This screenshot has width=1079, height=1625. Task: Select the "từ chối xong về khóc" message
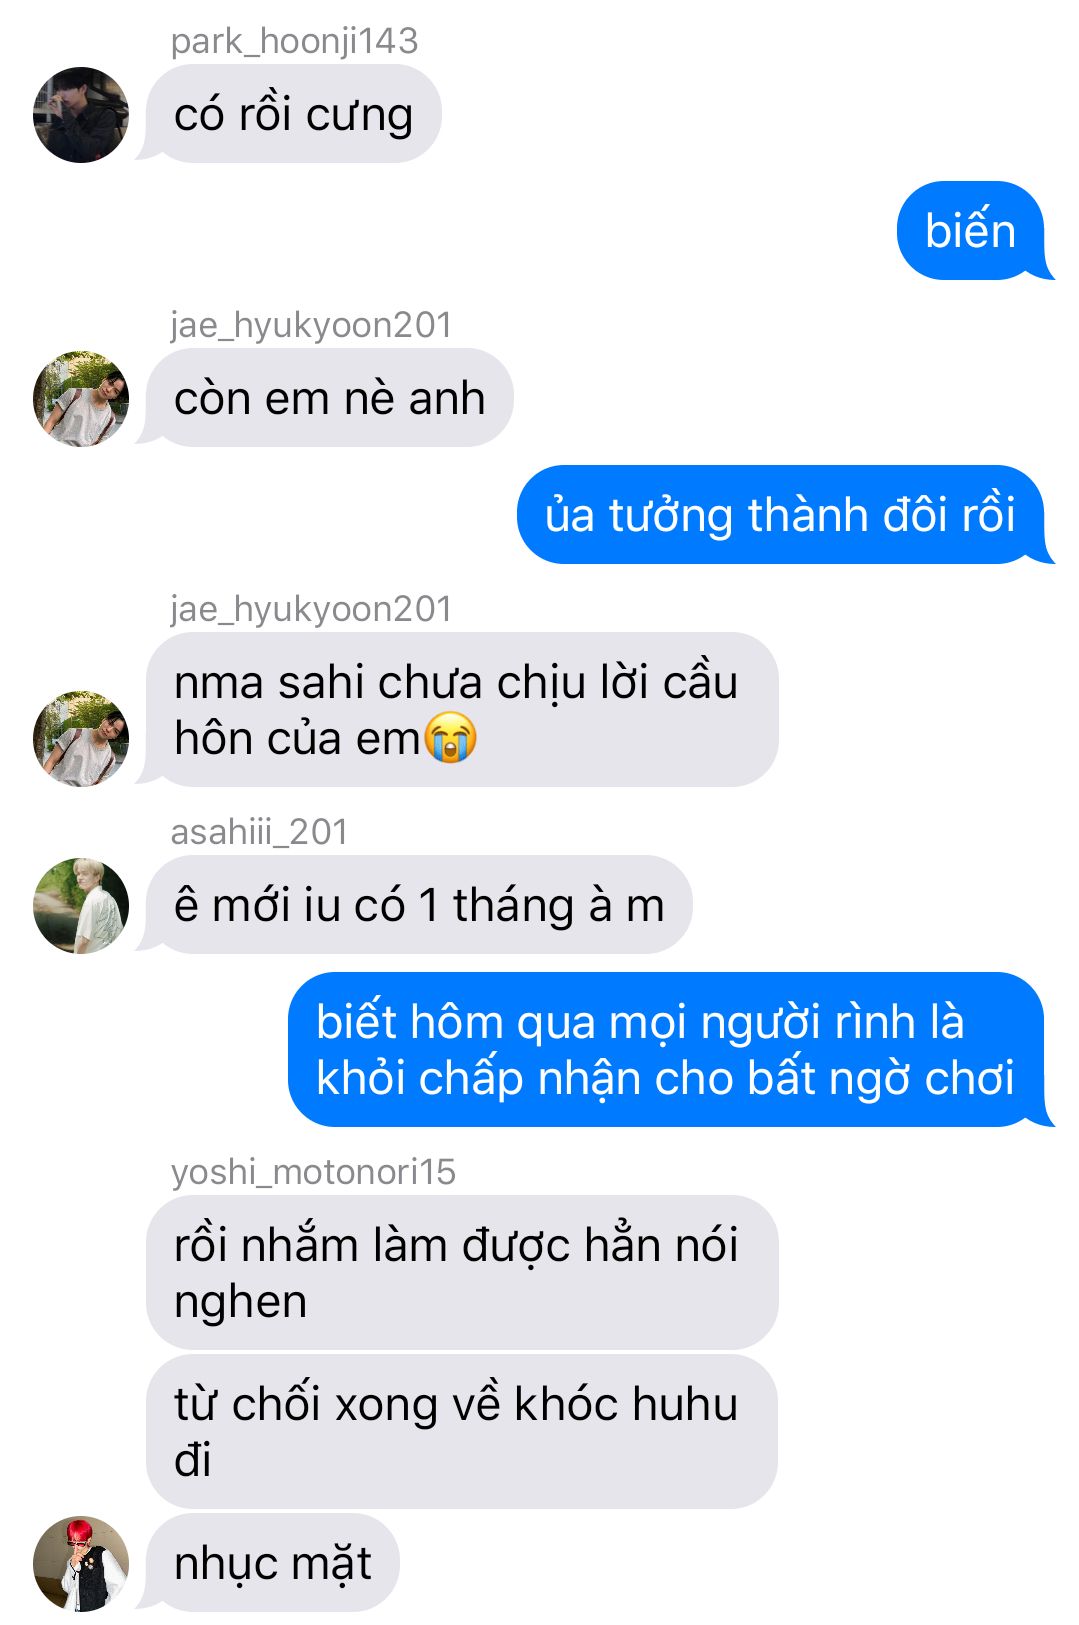pyautogui.click(x=462, y=1432)
